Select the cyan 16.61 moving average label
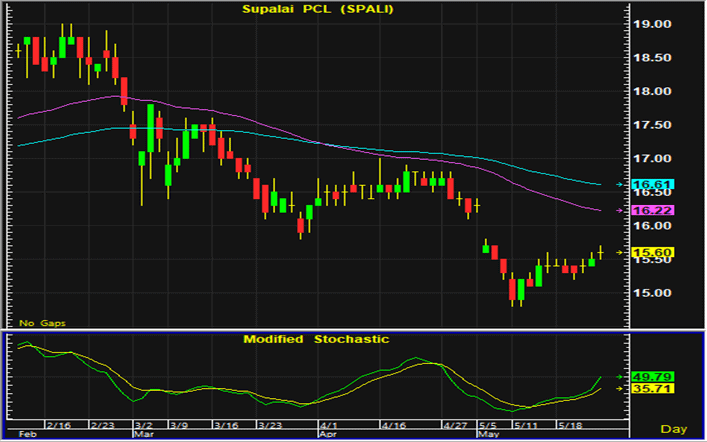This screenshot has width=707, height=442. click(653, 184)
